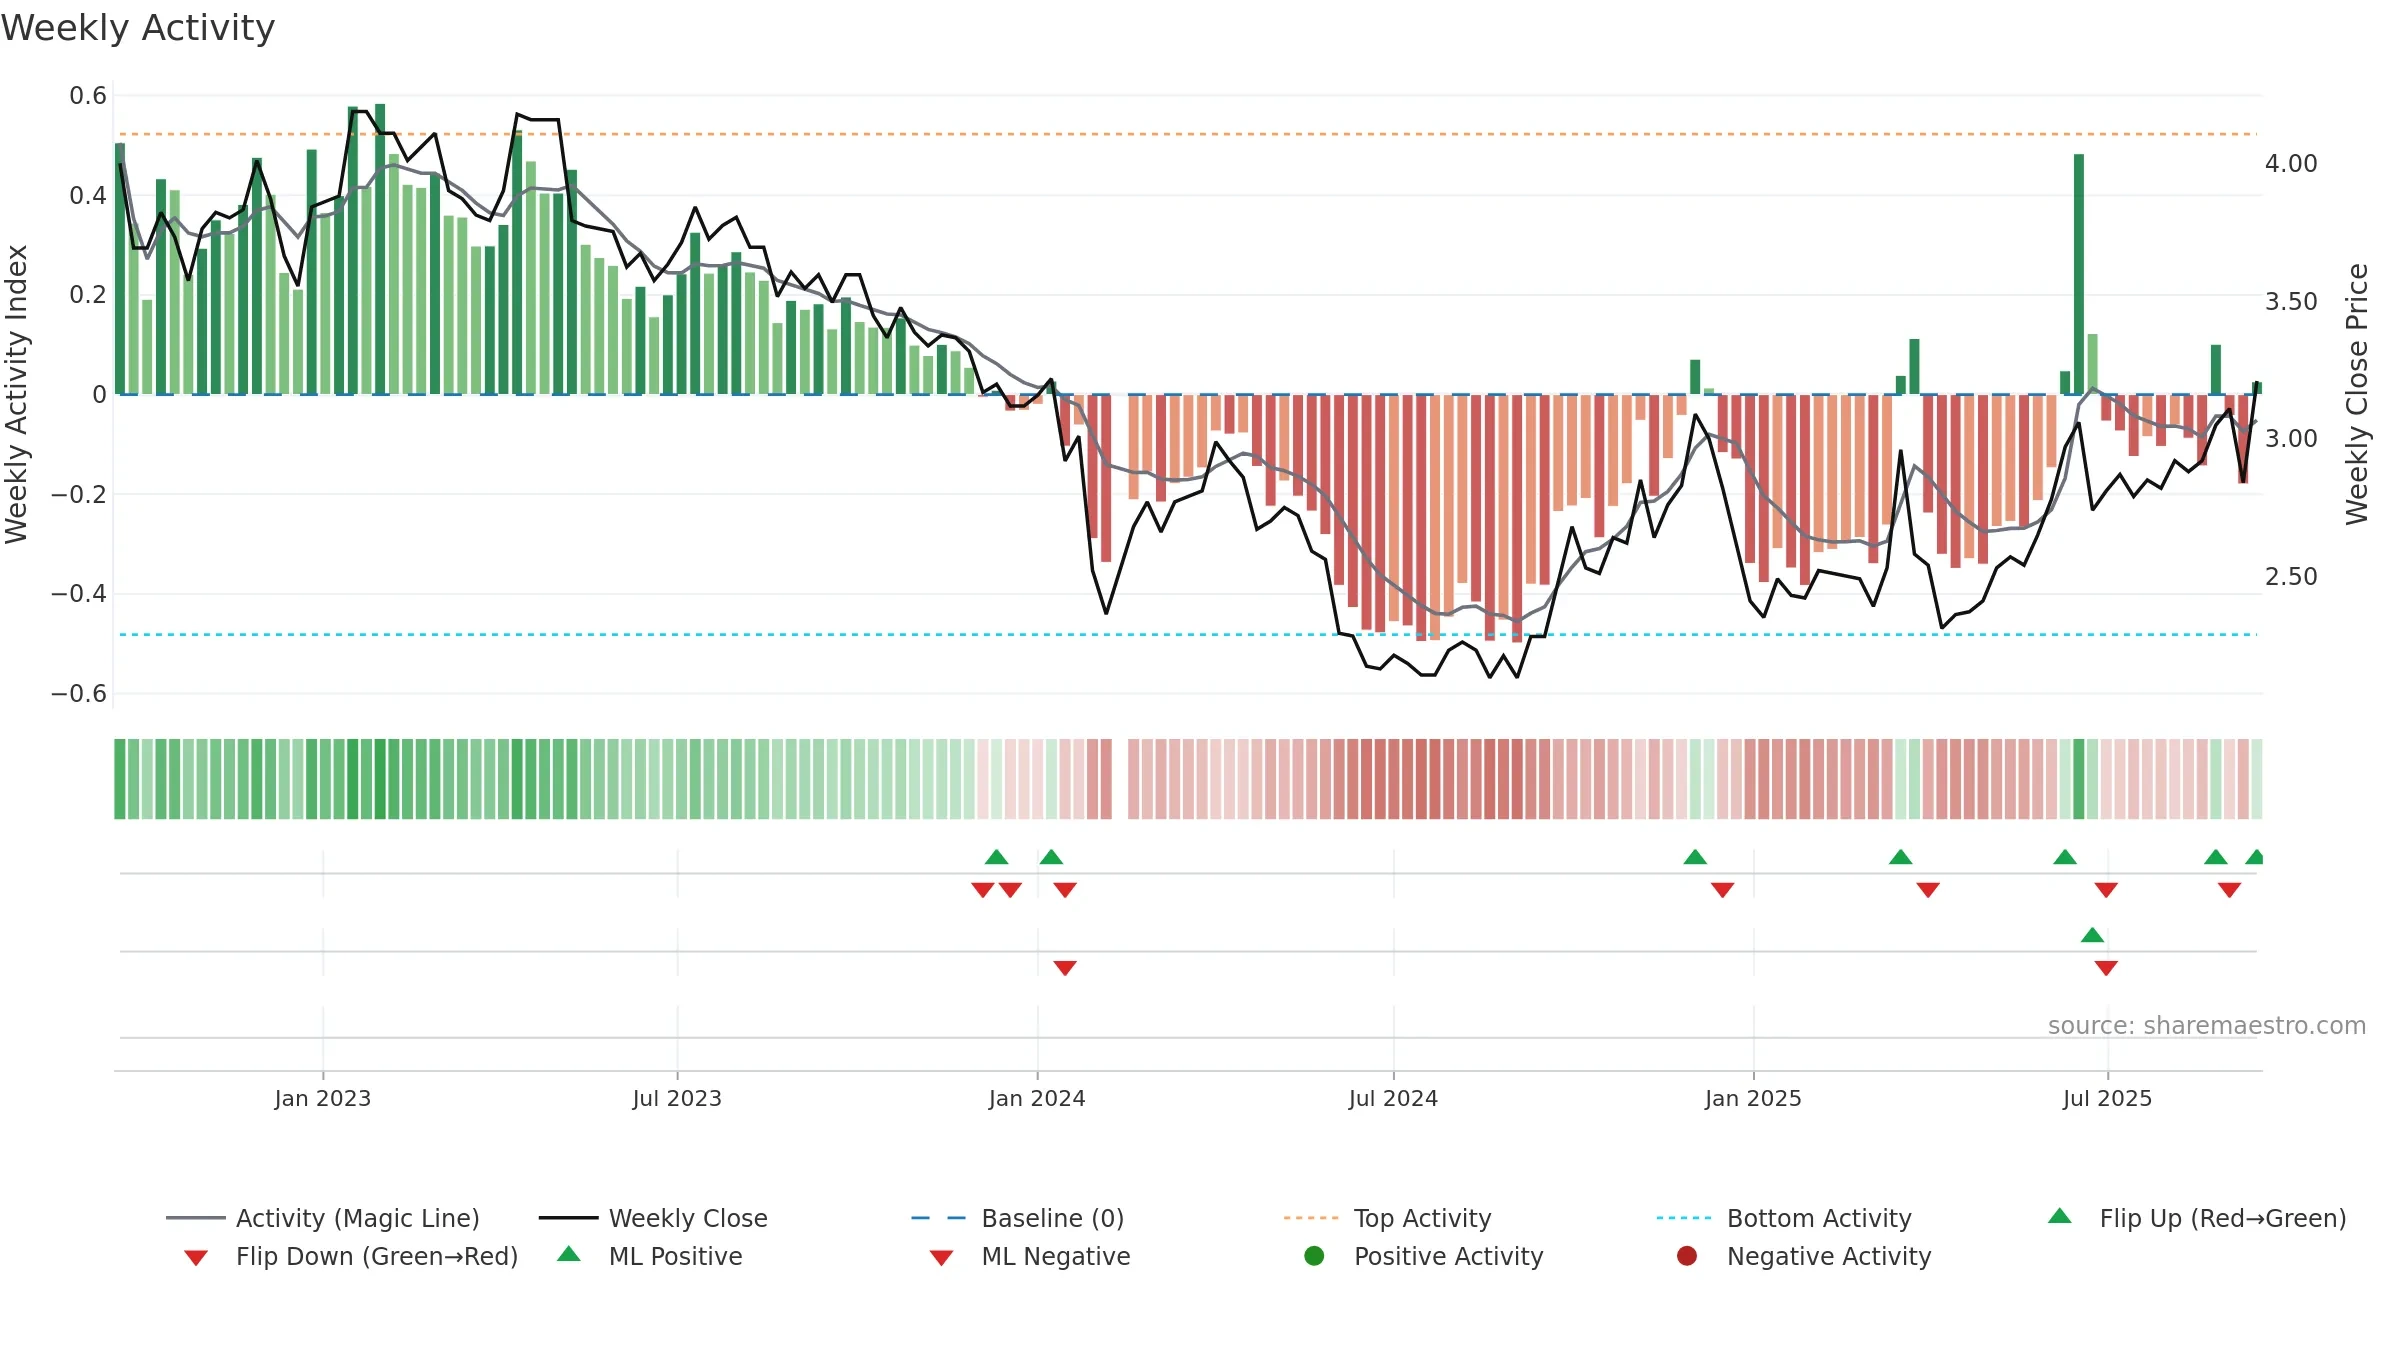Screen dimensions: 2400x1350
Task: Click the last flip-up triangle at chart end
Action: tap(2254, 857)
